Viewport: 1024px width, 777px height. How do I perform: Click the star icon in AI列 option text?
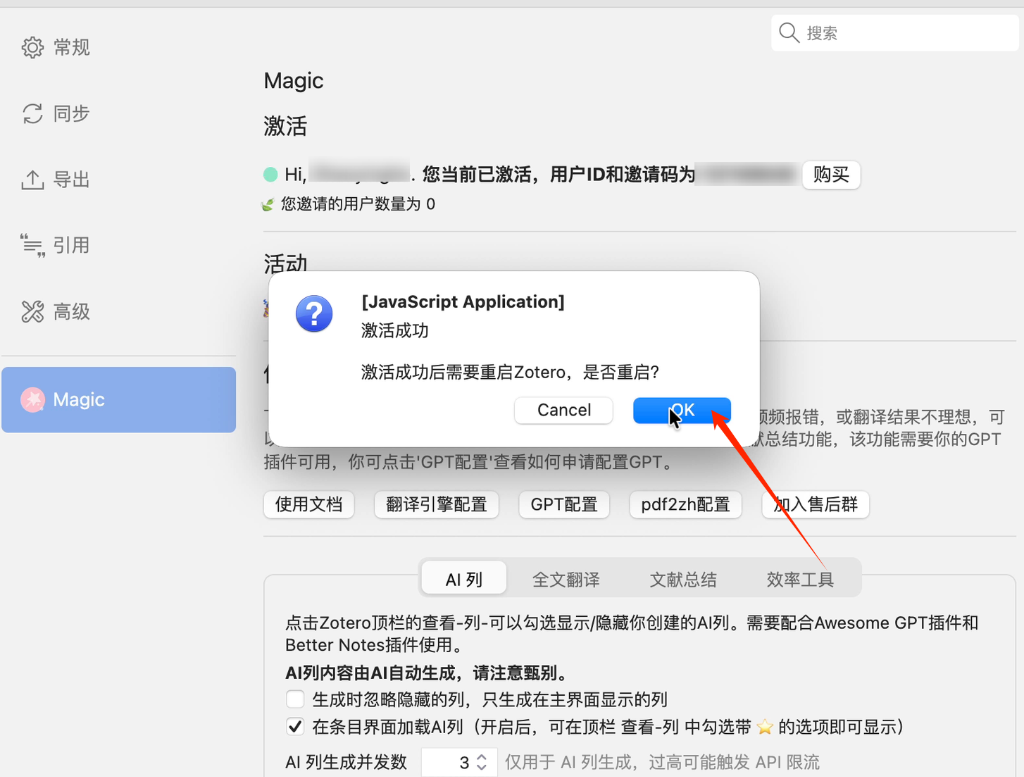point(765,727)
